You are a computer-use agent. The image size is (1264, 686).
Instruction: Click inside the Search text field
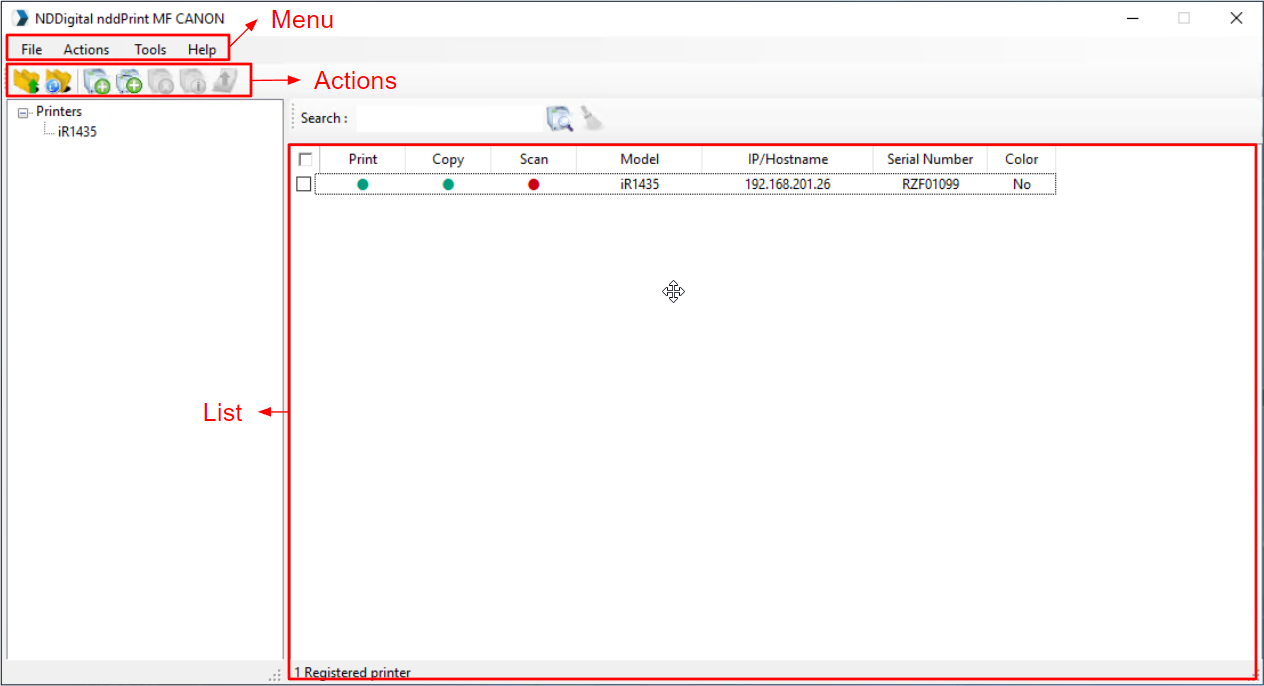tap(448, 119)
